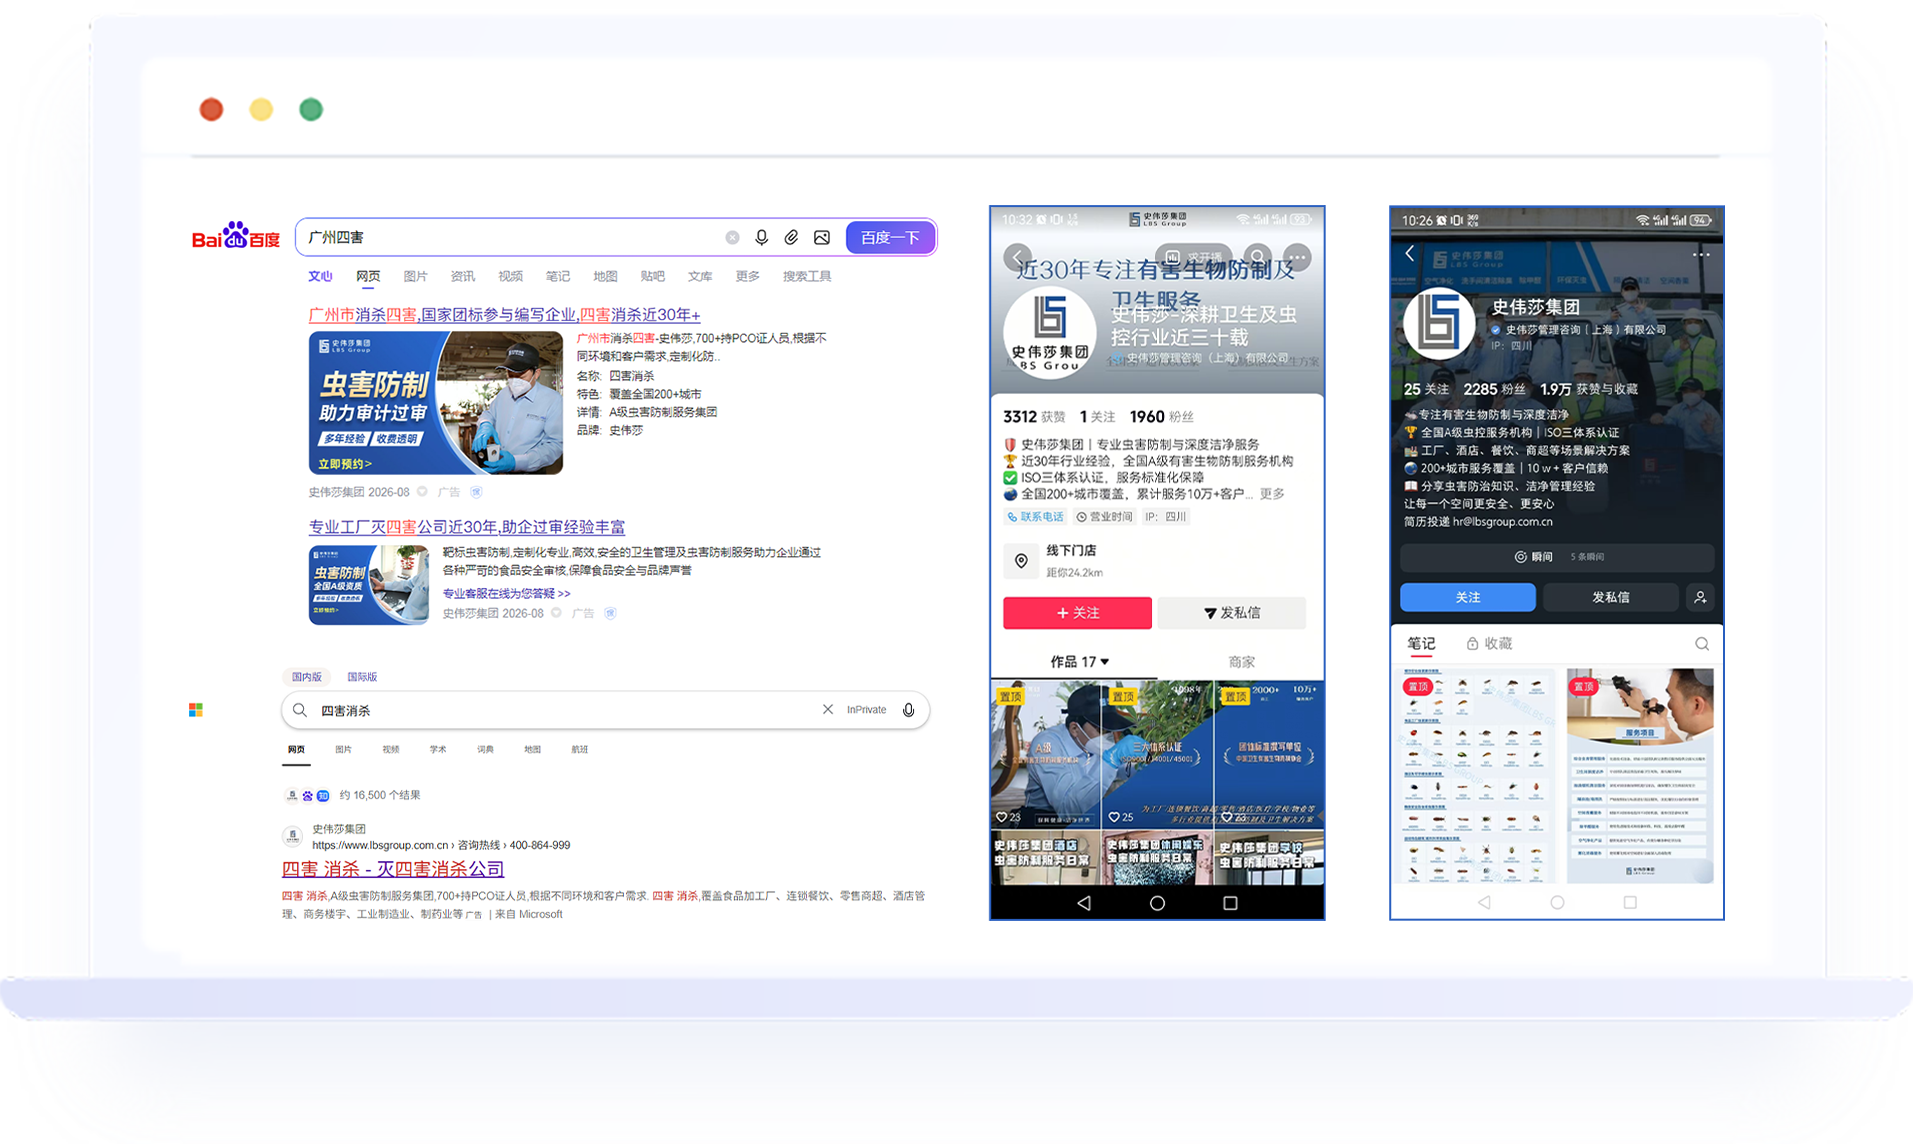Tap search icon atop the 10:32 phone profile

click(1257, 257)
